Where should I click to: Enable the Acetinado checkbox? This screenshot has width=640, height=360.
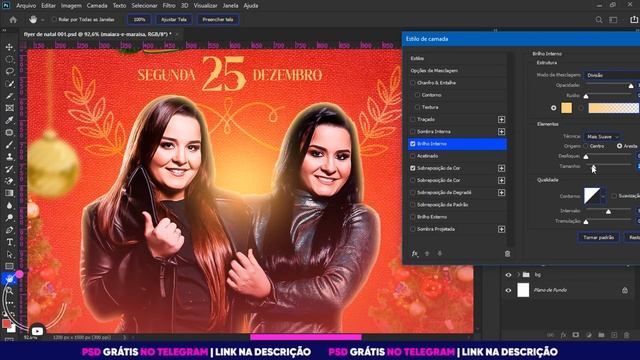pos(413,156)
